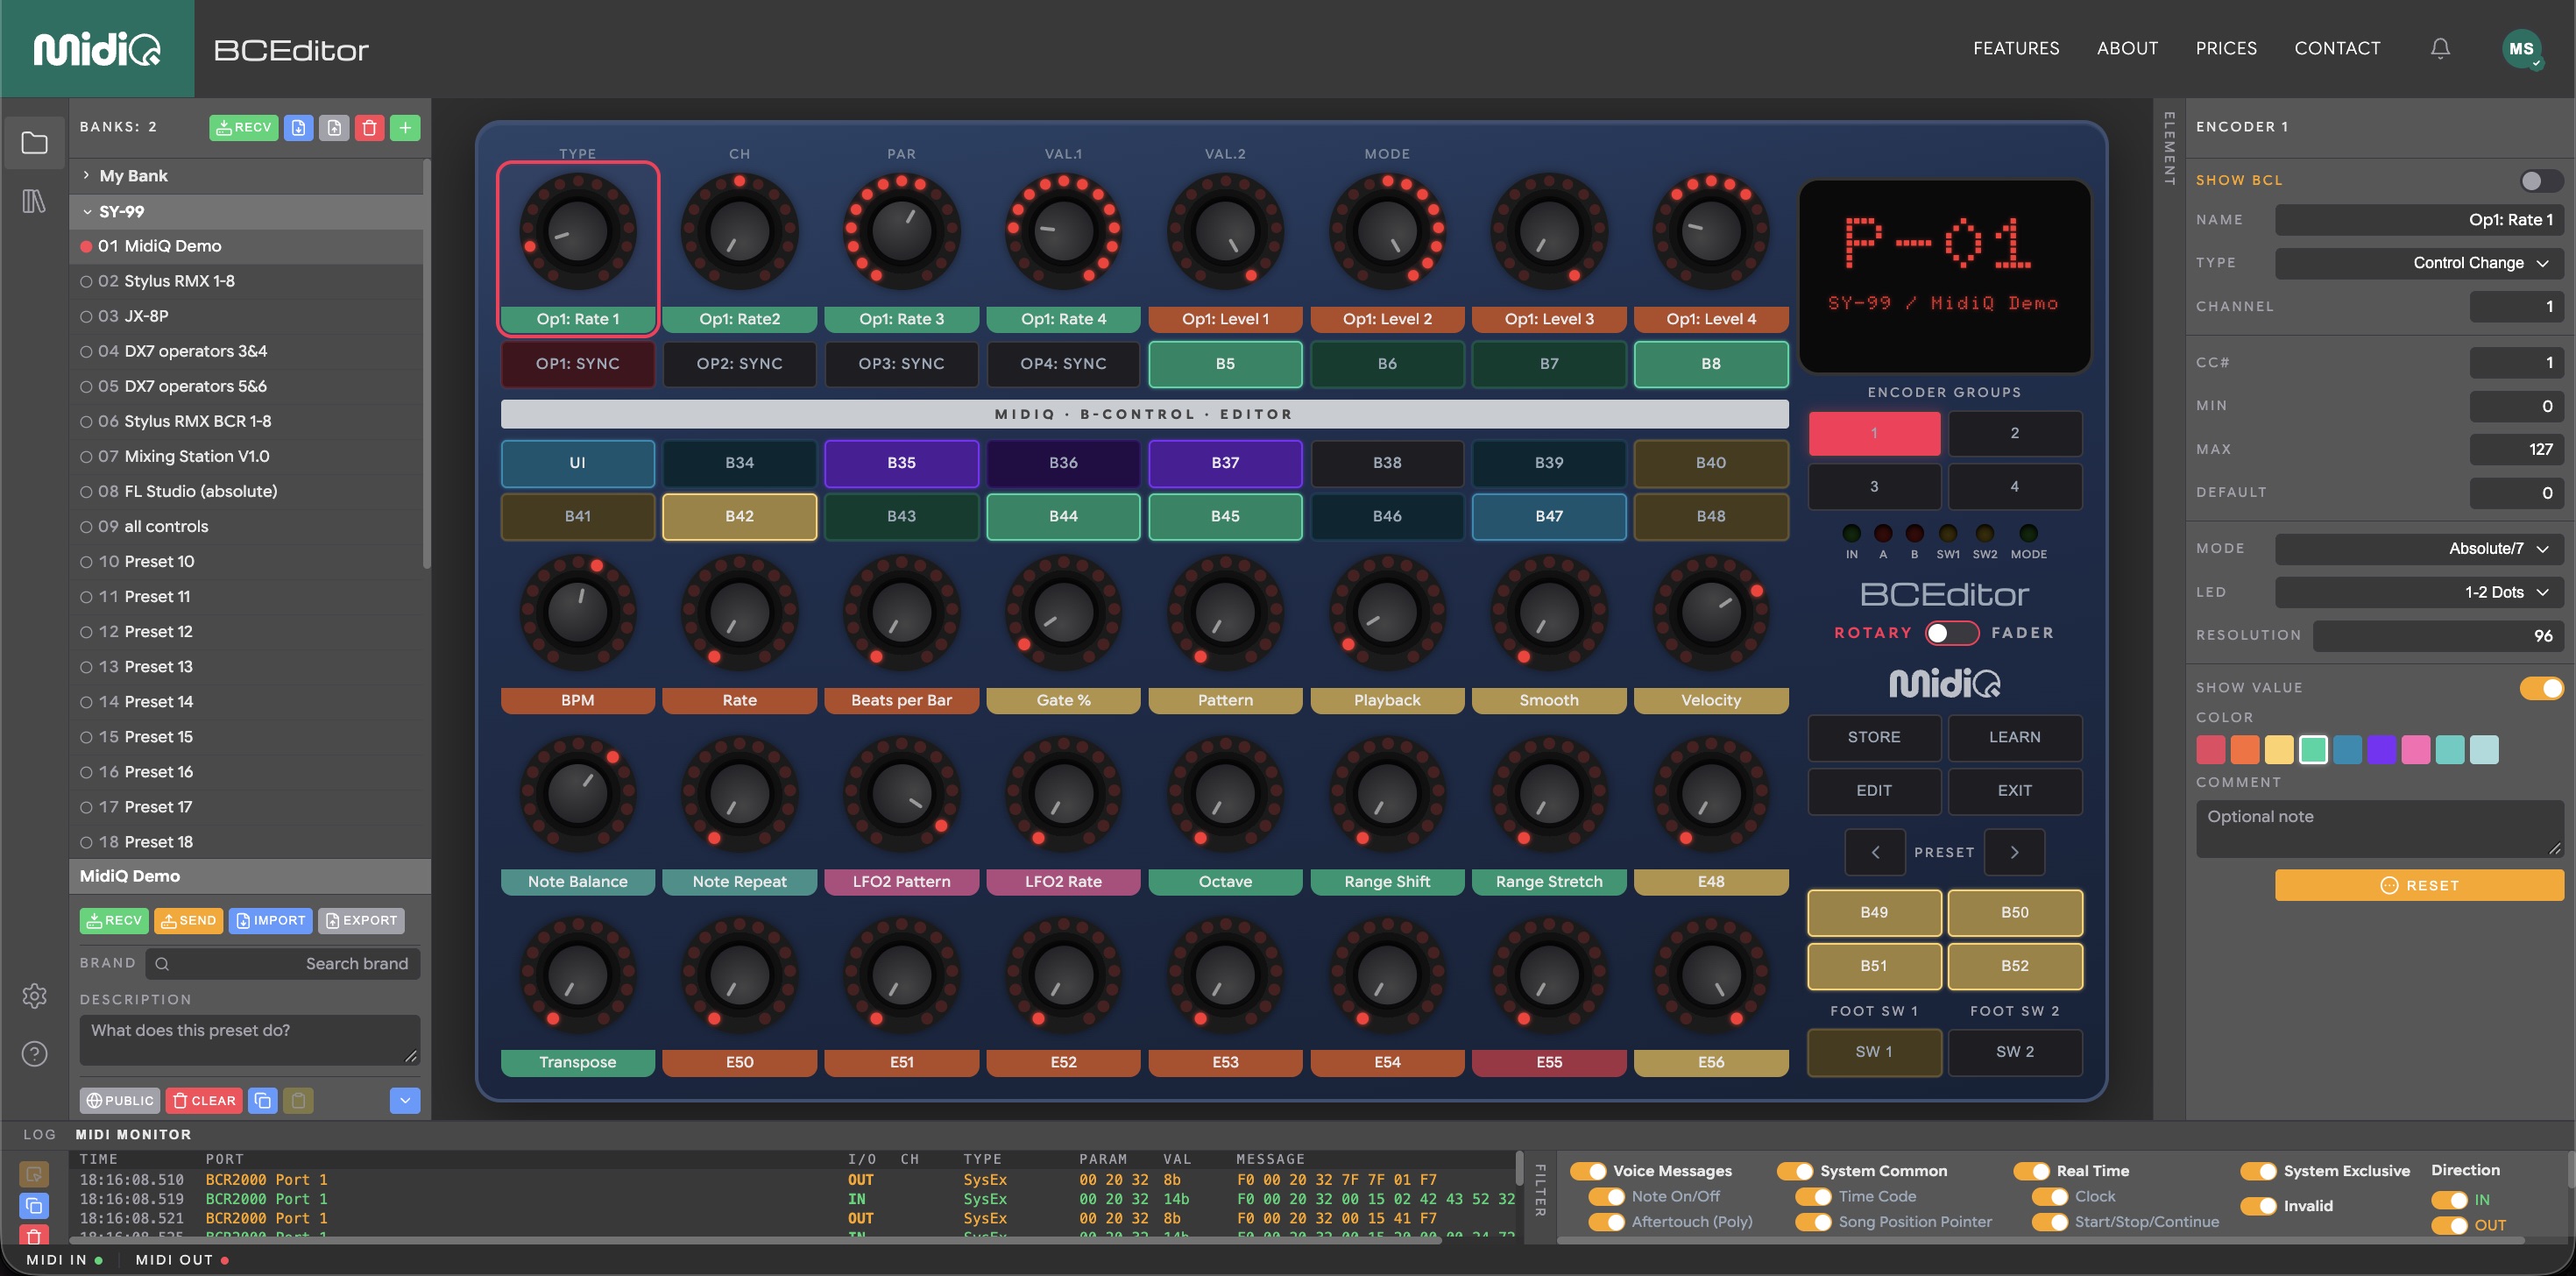Open the help question mark icon
2576x1276 pixels.
(34, 1054)
